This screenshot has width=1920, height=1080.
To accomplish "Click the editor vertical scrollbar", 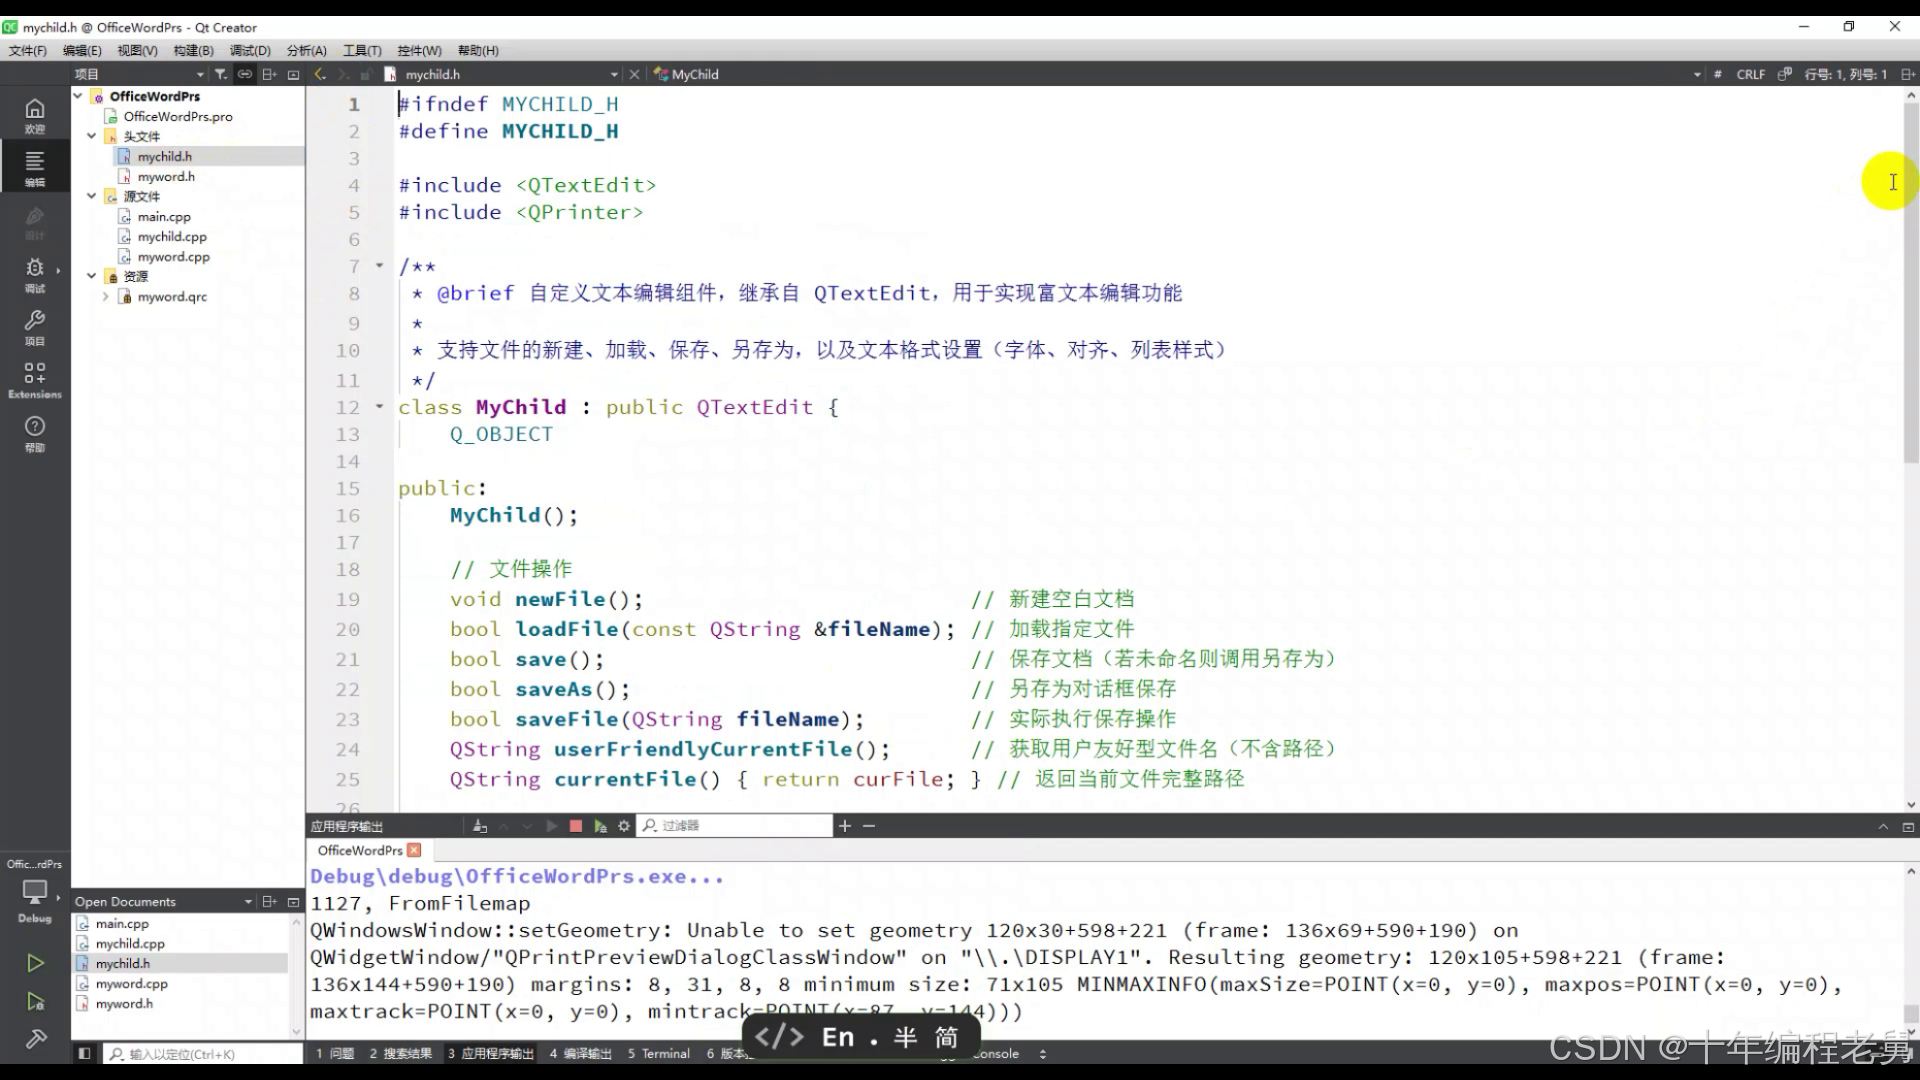I will pos(1911,300).
